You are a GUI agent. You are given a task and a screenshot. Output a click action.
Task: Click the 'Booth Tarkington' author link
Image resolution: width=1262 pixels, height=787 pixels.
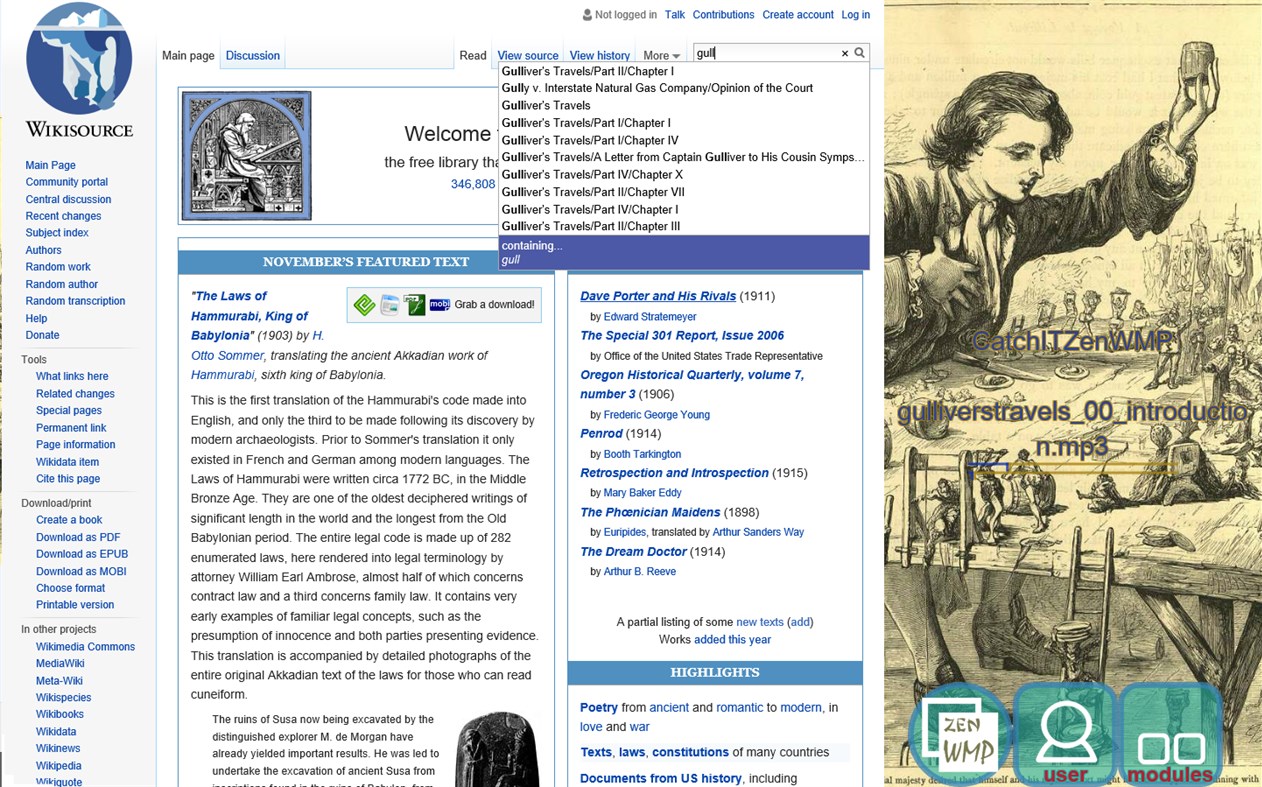pos(642,454)
